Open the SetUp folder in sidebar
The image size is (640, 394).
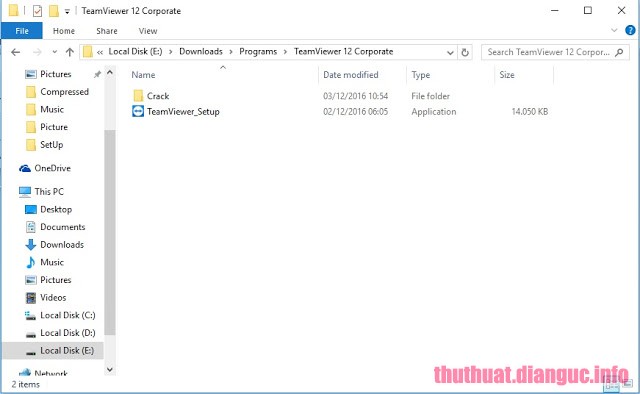(x=51, y=145)
